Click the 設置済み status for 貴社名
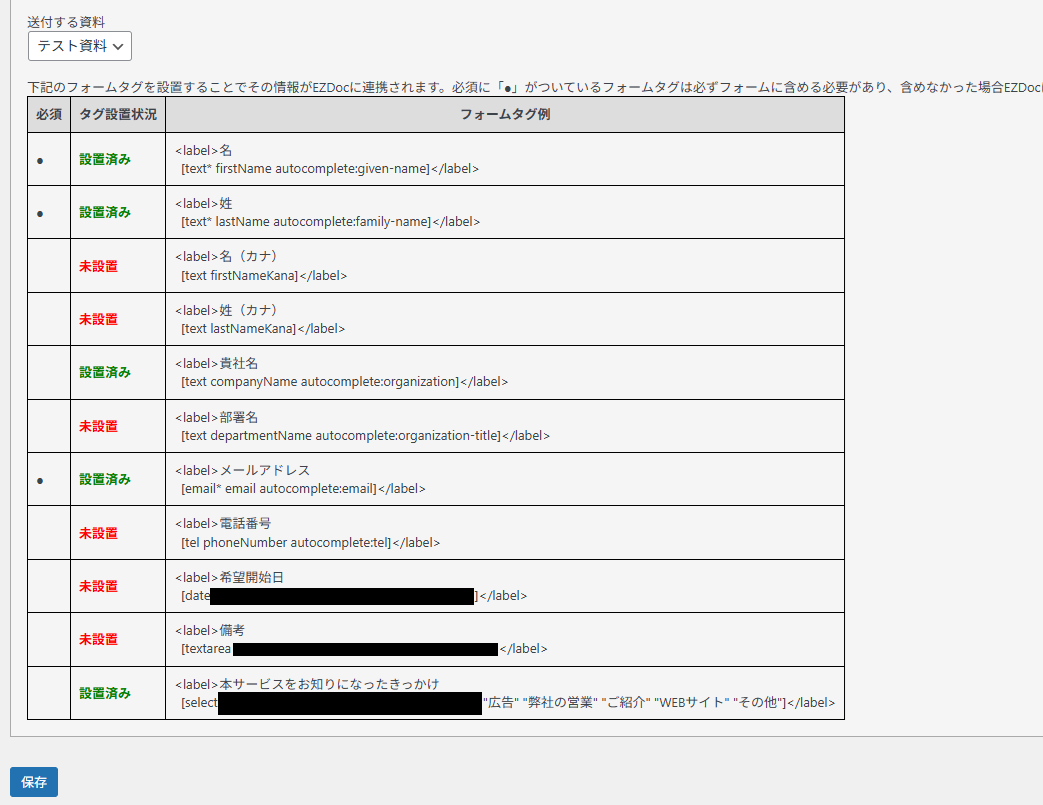 (104, 371)
